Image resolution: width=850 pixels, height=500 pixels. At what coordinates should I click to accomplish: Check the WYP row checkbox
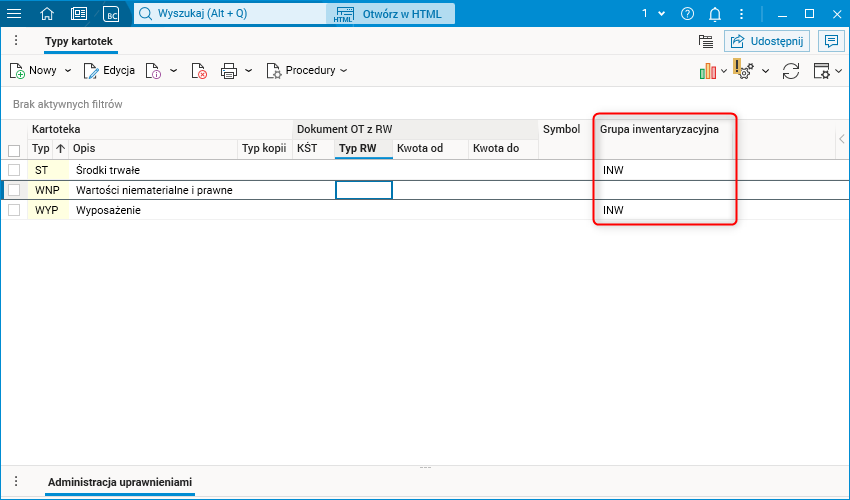tap(14, 210)
